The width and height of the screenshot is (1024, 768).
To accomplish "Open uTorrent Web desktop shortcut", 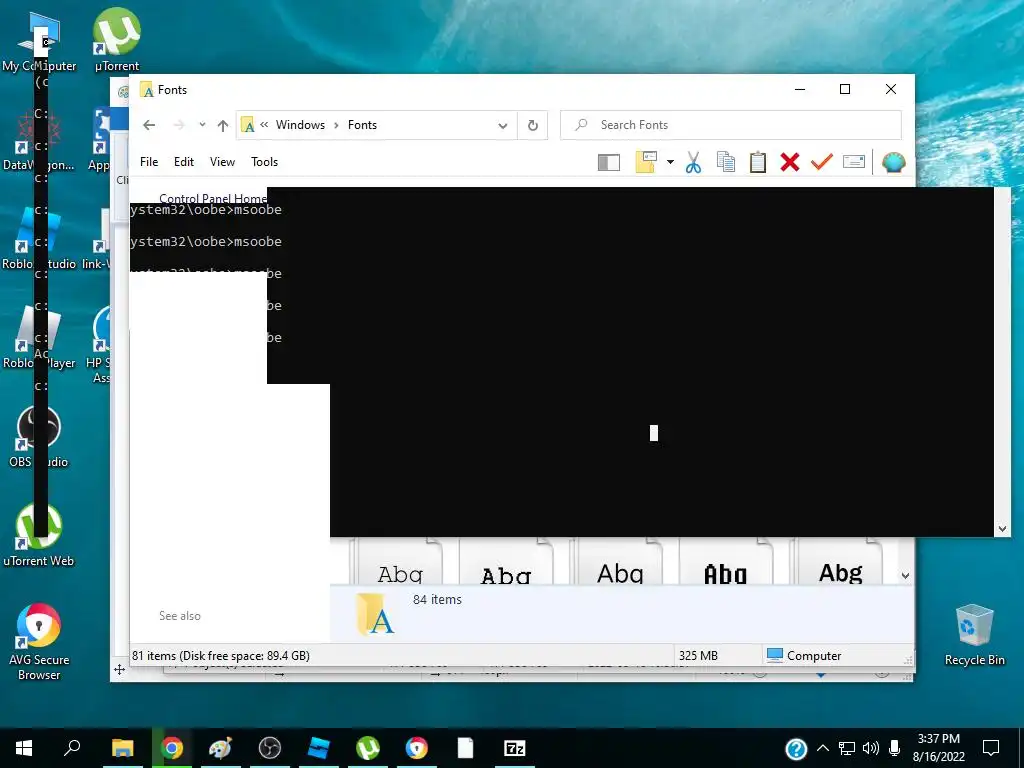I will [39, 536].
